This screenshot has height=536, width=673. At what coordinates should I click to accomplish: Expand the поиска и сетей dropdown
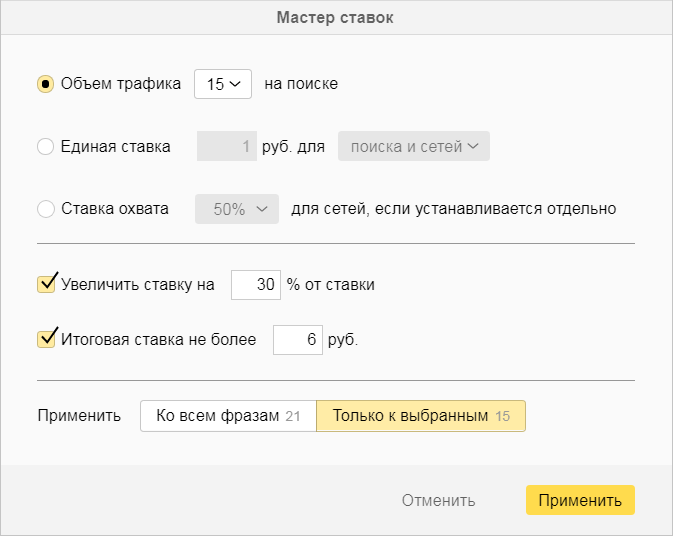click(414, 147)
